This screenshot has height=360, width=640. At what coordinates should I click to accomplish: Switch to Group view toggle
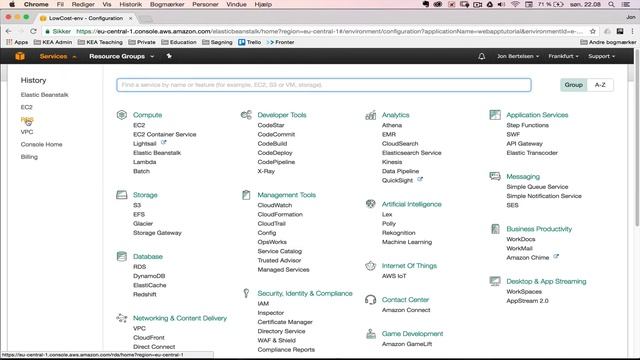click(x=573, y=85)
